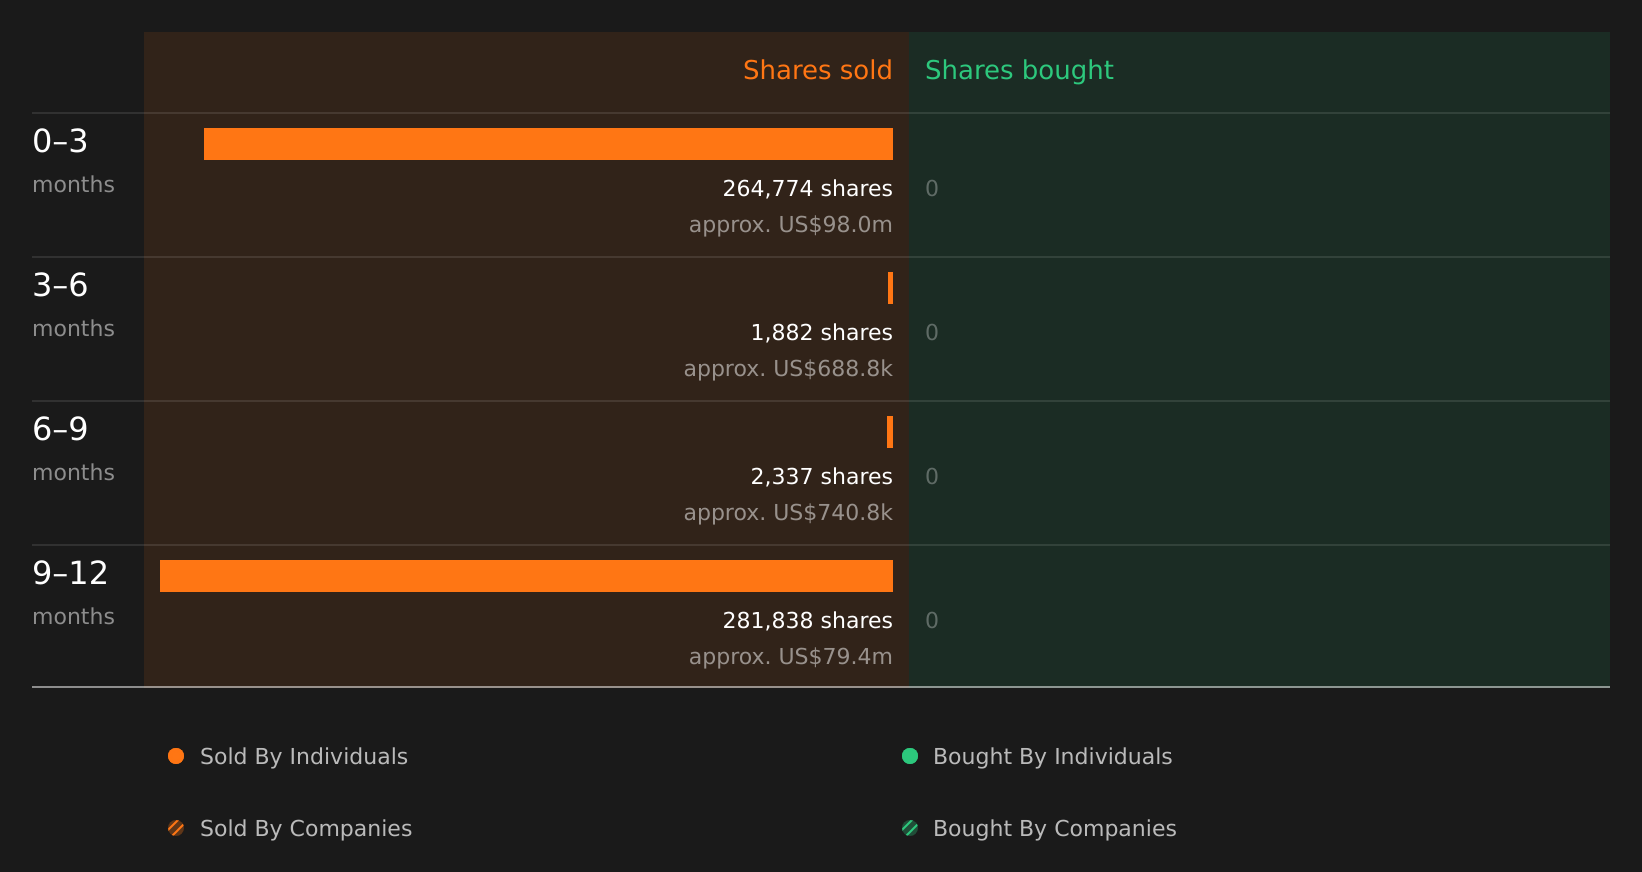Screen dimensions: 1642x872
Task: Click the 6–9 months small orange bar
Action: click(x=890, y=432)
